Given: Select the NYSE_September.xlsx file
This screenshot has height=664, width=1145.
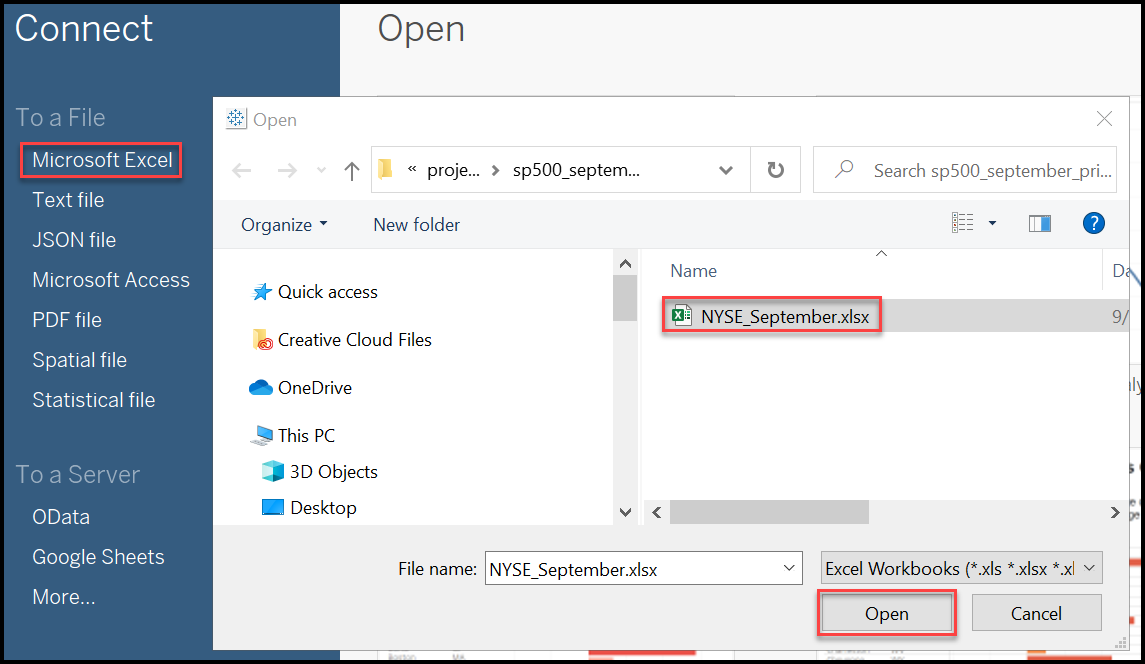Looking at the screenshot, I should [x=771, y=315].
